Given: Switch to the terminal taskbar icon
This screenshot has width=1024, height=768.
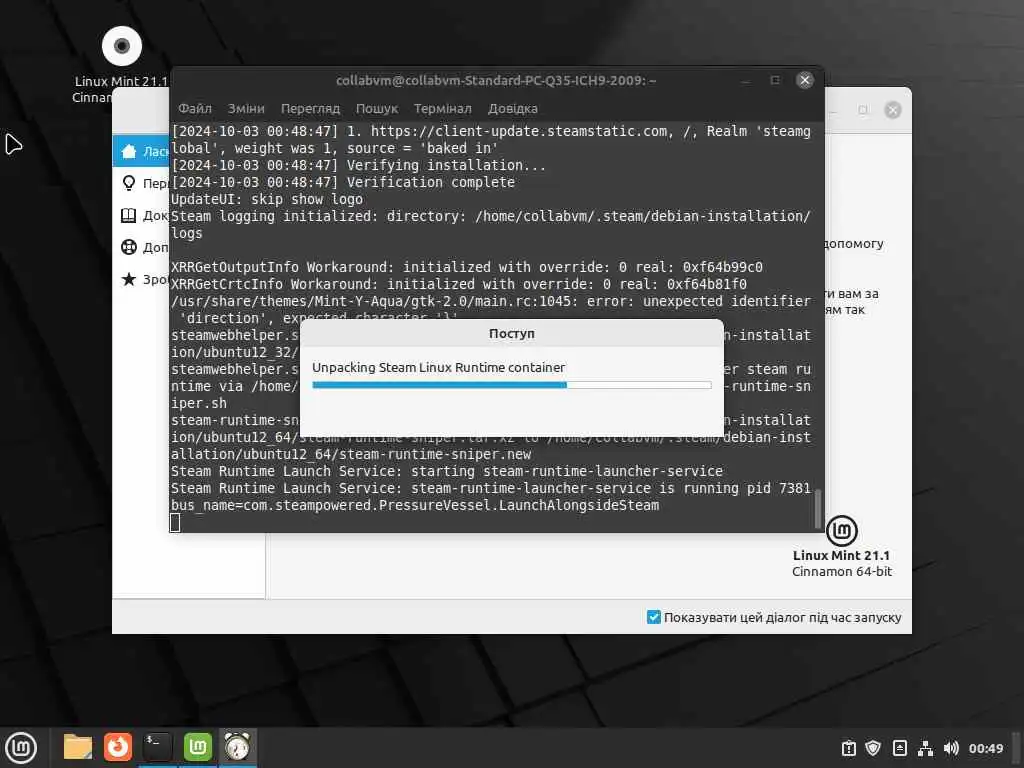Looking at the screenshot, I should click(x=157, y=747).
